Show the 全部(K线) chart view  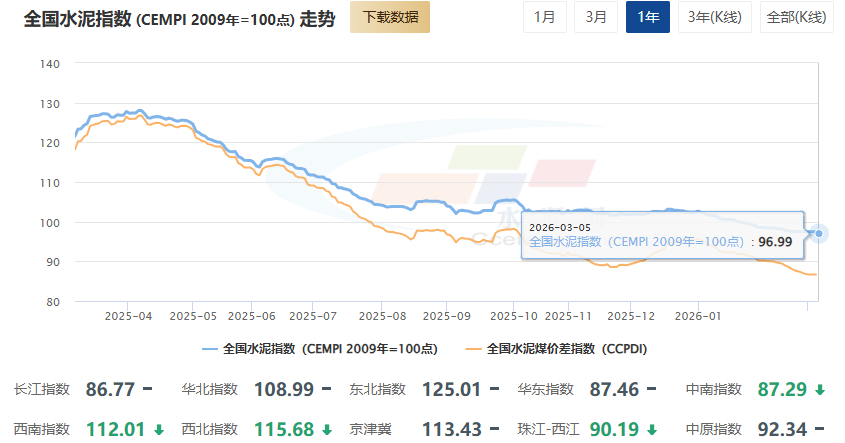point(795,17)
